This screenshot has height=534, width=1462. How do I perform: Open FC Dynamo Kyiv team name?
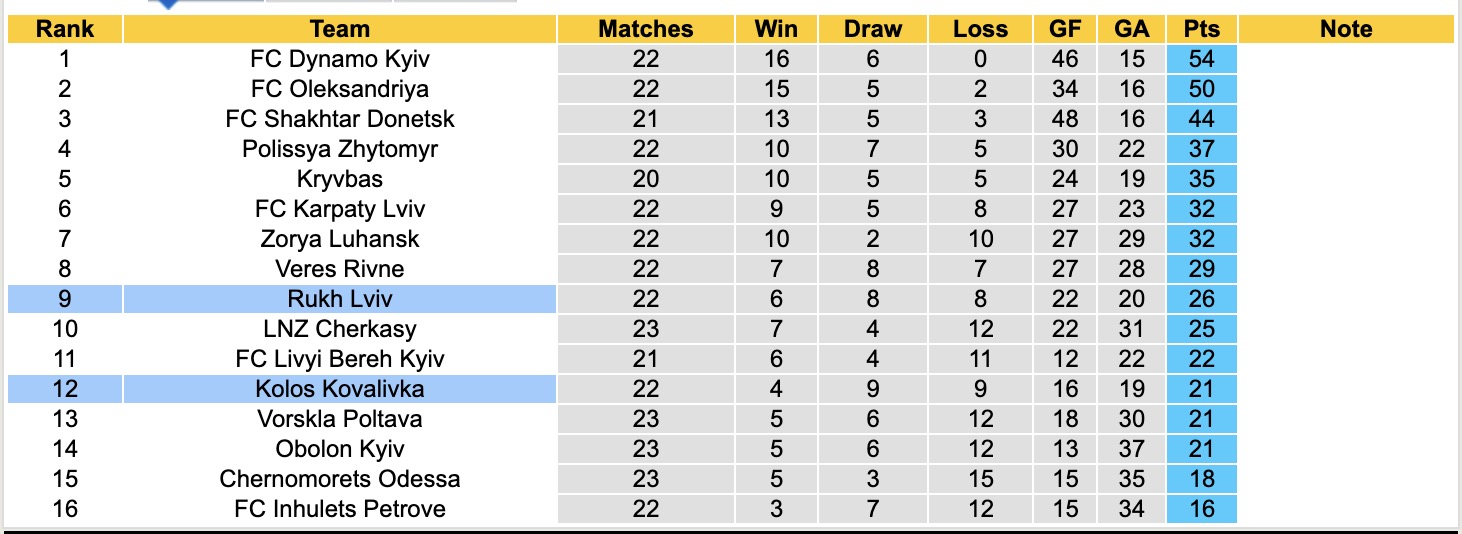(340, 59)
